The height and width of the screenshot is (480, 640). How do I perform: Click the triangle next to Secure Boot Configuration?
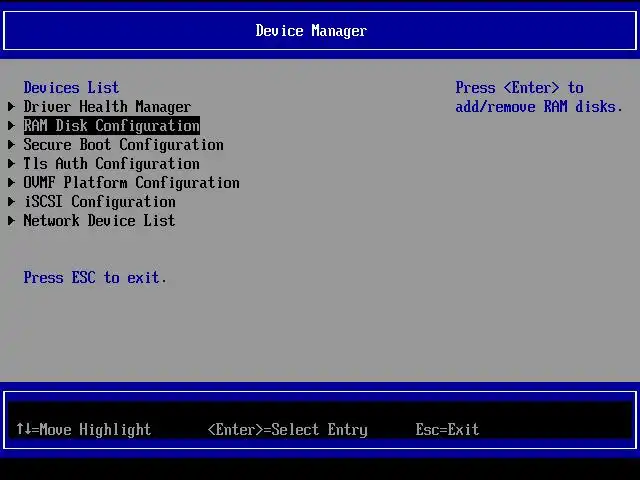pos(11,144)
